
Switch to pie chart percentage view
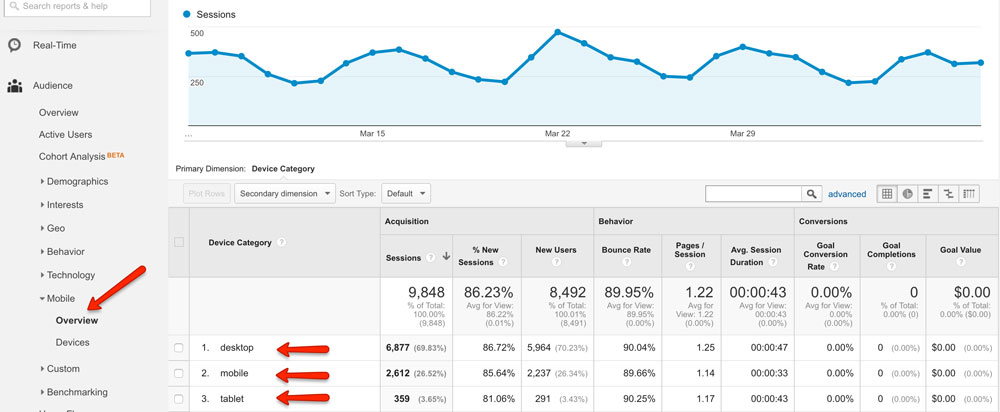pos(907,194)
